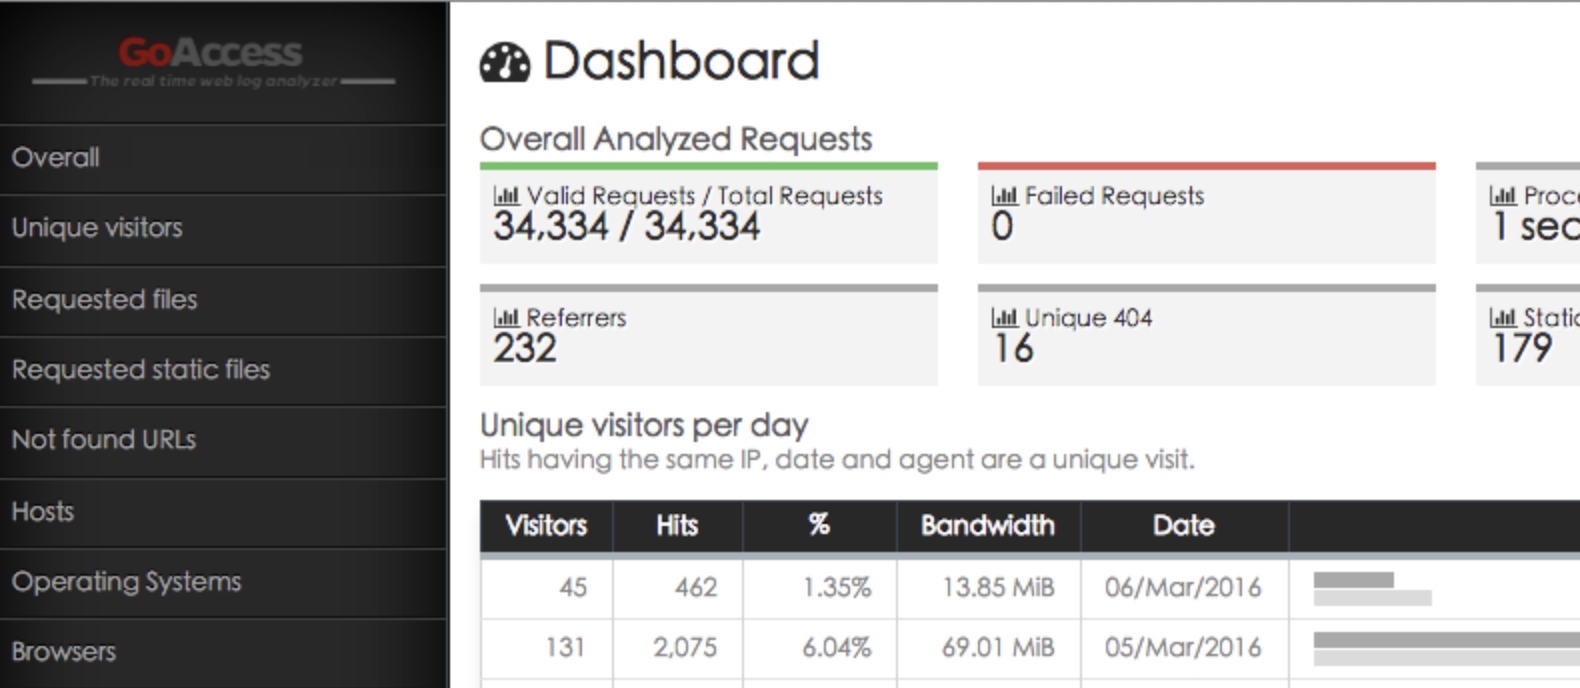Navigate to Hosts in sidebar
The width and height of the screenshot is (1580, 688).
coord(223,512)
